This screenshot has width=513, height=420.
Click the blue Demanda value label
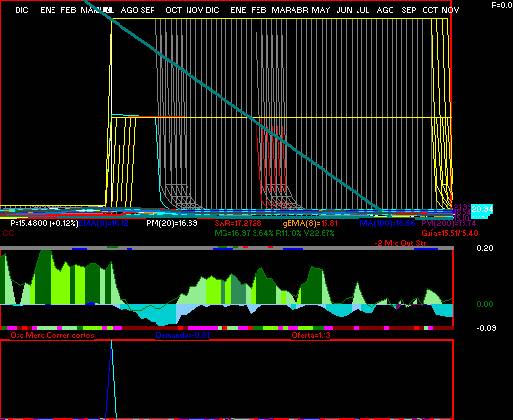(183, 335)
